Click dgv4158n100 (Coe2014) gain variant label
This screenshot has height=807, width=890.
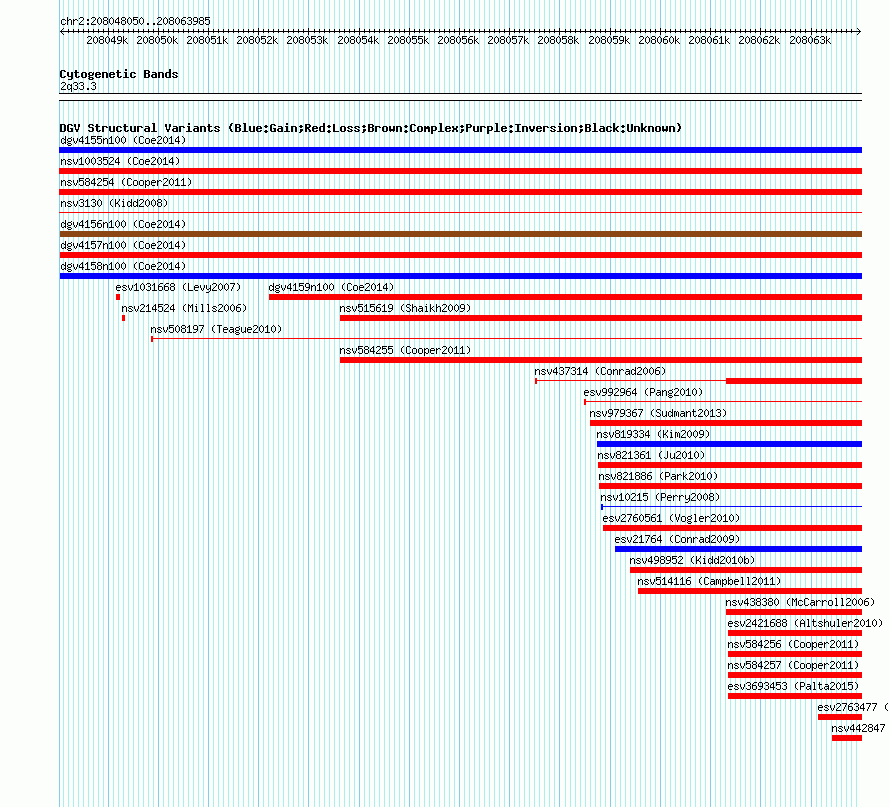(123, 266)
